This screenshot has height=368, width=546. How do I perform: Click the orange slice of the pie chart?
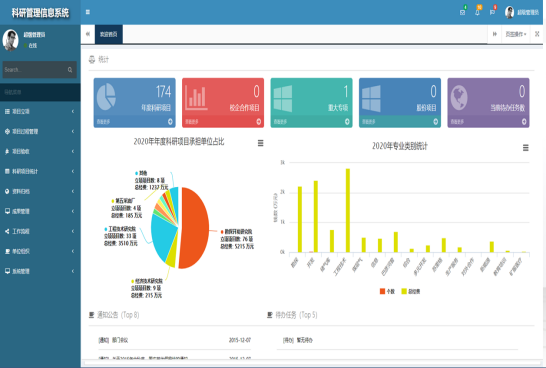click(x=195, y=228)
